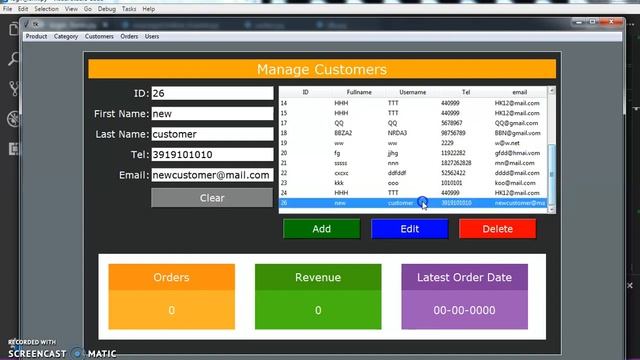Click the Revenue card header
The image size is (640, 360).
pyautogui.click(x=318, y=278)
